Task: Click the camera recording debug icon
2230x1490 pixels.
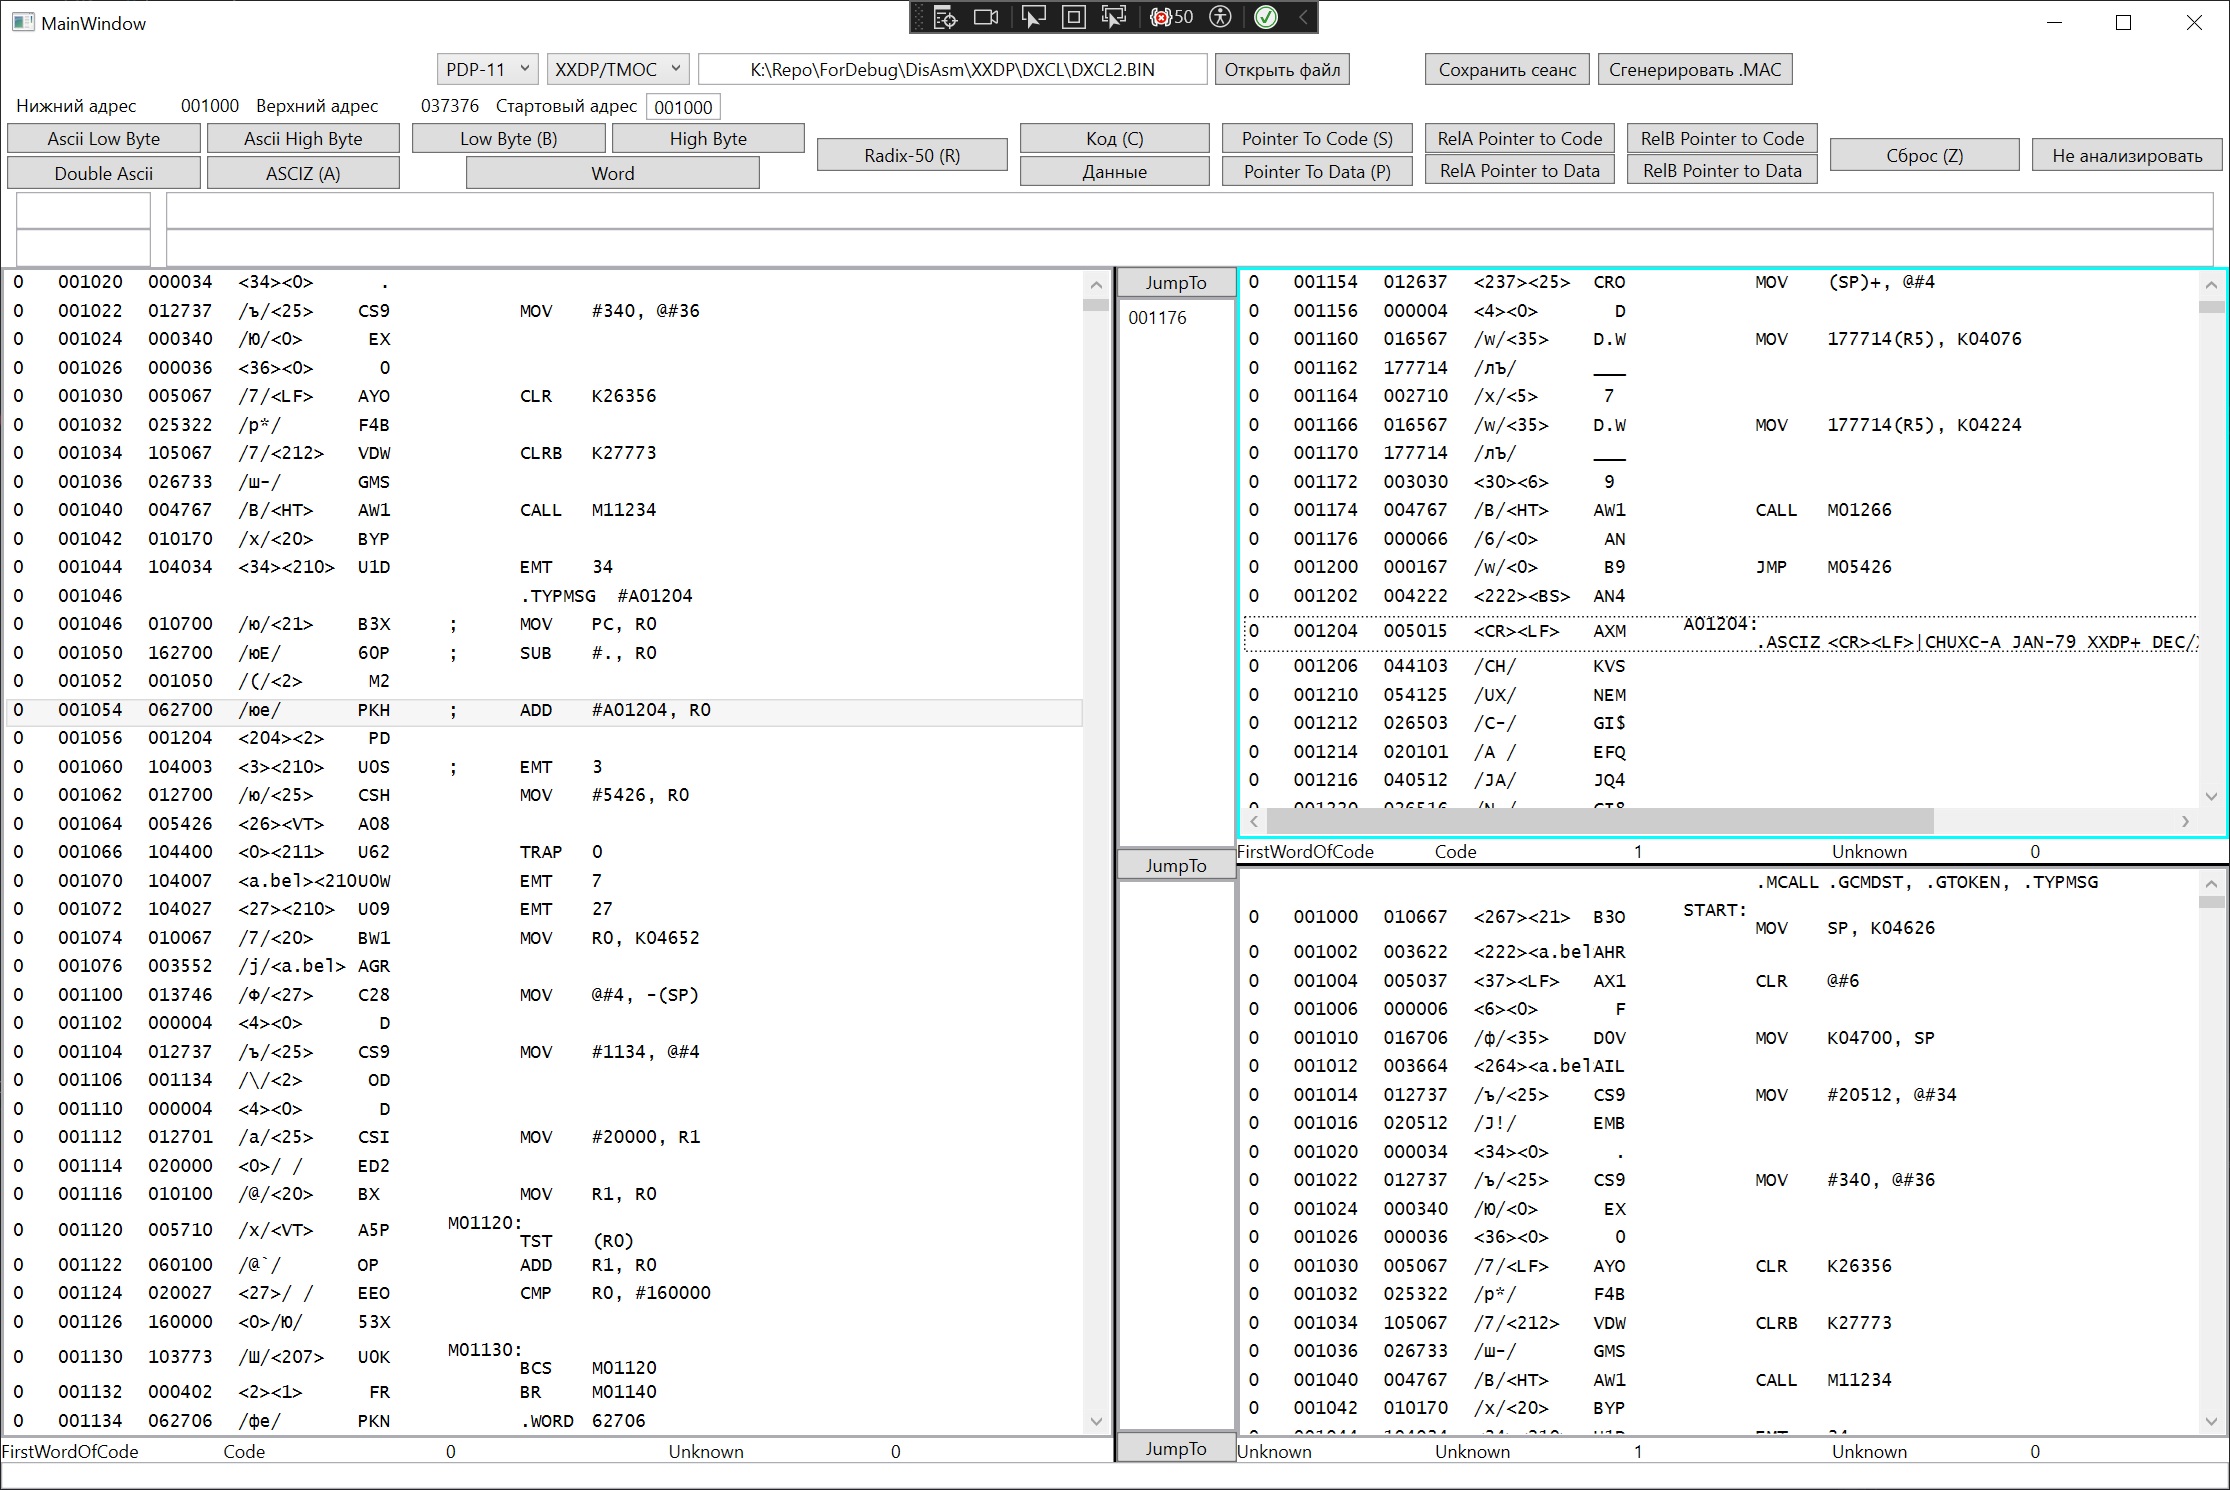Action: (986, 17)
